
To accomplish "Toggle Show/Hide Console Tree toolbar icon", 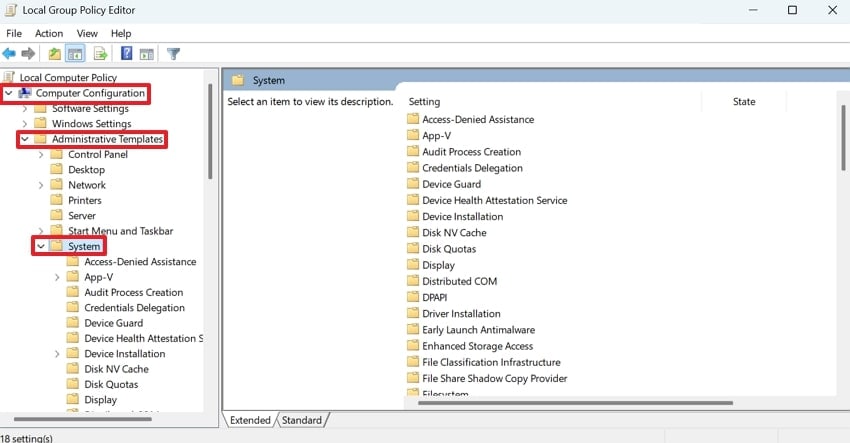I will coord(75,54).
